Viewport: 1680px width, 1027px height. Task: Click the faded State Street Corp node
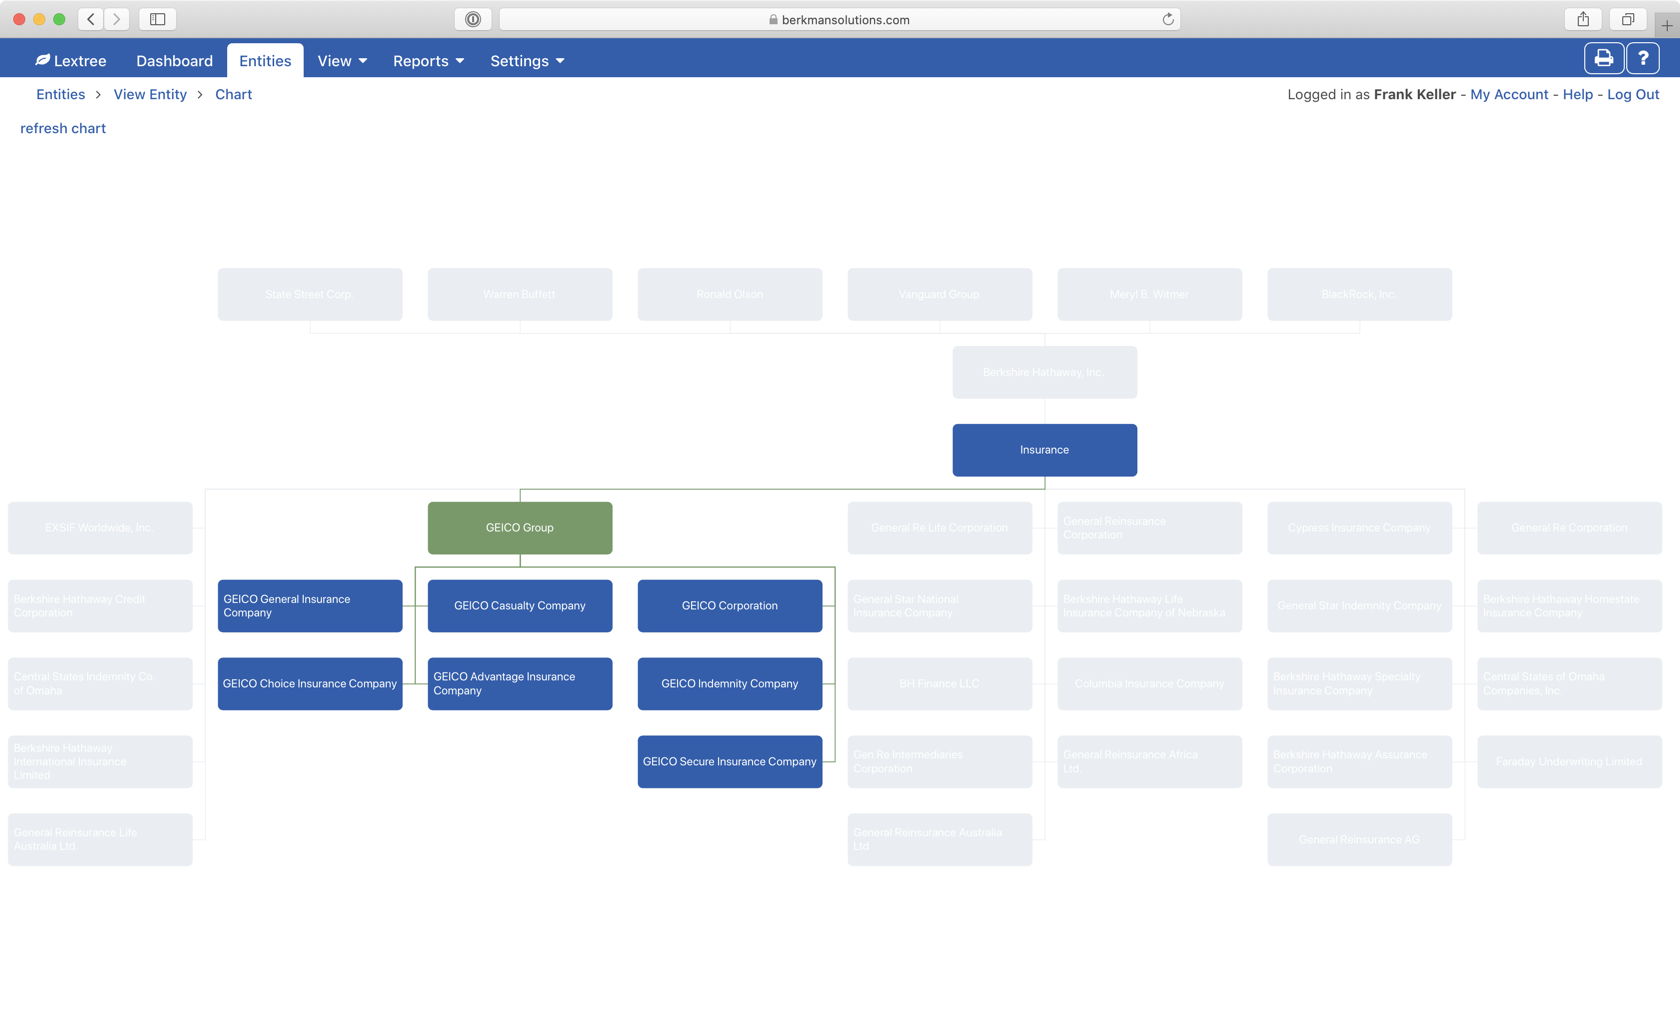(x=310, y=294)
